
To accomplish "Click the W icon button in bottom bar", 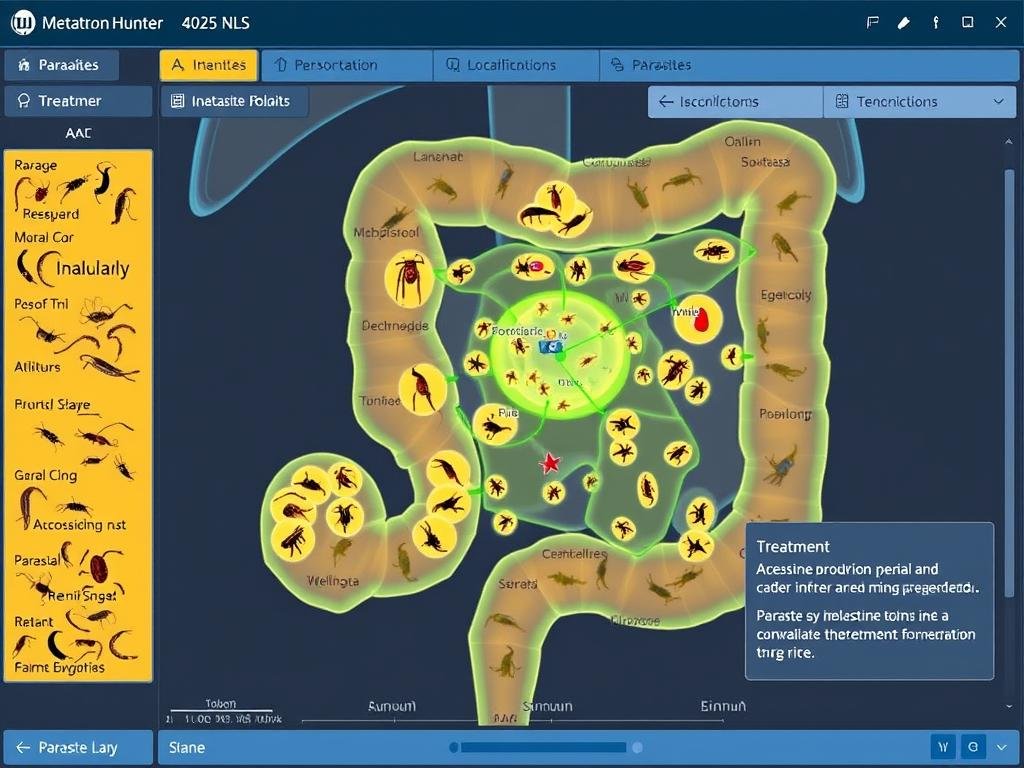I will point(943,746).
